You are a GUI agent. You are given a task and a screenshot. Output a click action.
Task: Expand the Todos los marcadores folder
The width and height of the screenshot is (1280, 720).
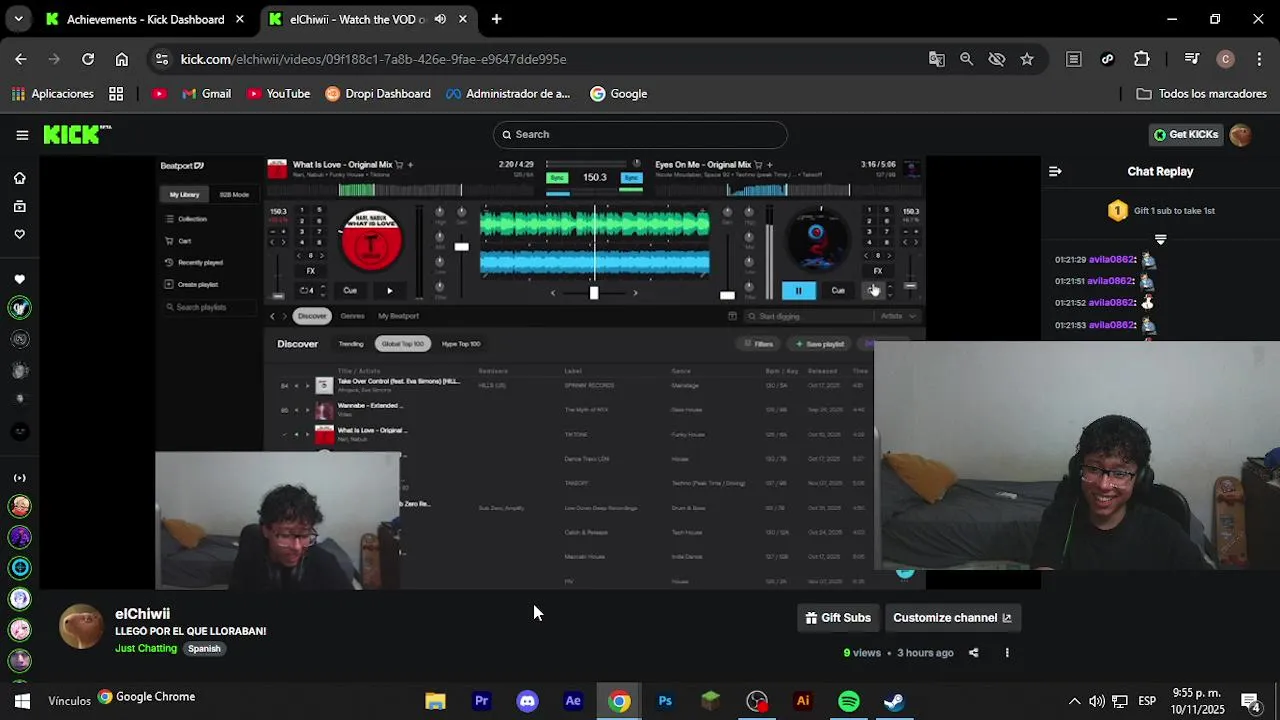tap(1202, 94)
